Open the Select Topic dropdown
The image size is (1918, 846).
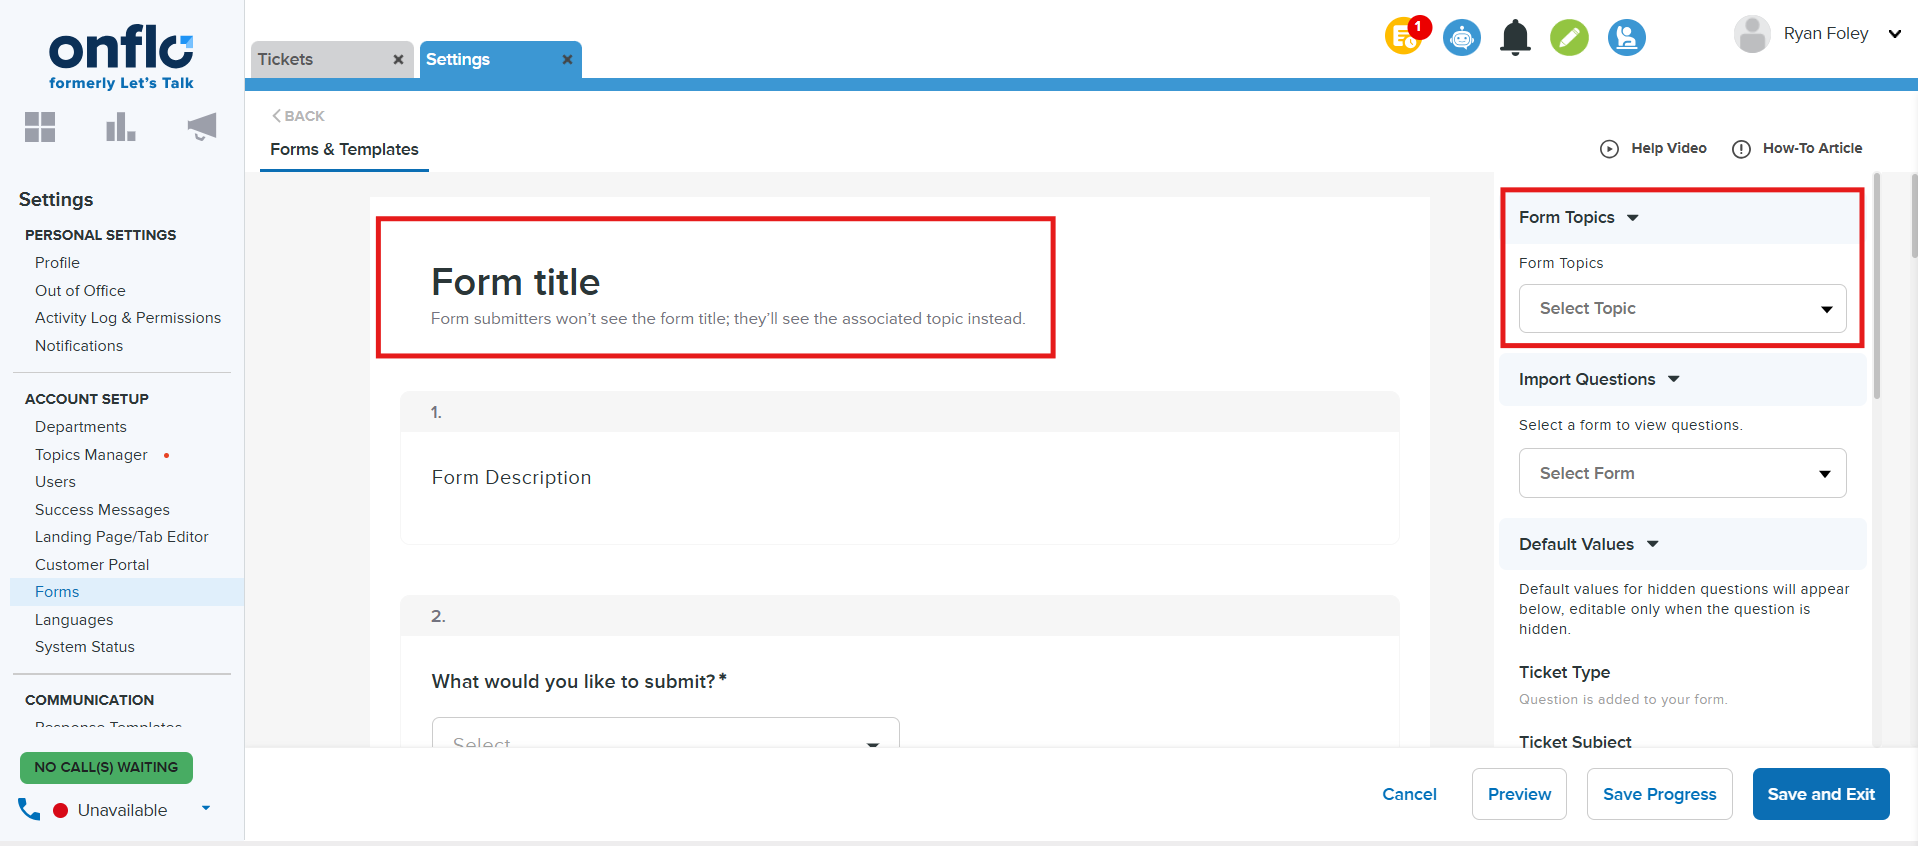coord(1682,309)
